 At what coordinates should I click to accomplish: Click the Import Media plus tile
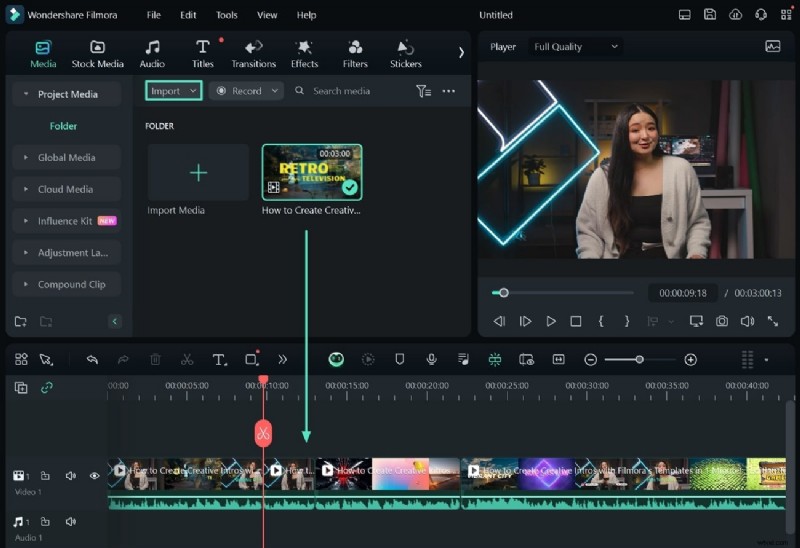(x=198, y=172)
